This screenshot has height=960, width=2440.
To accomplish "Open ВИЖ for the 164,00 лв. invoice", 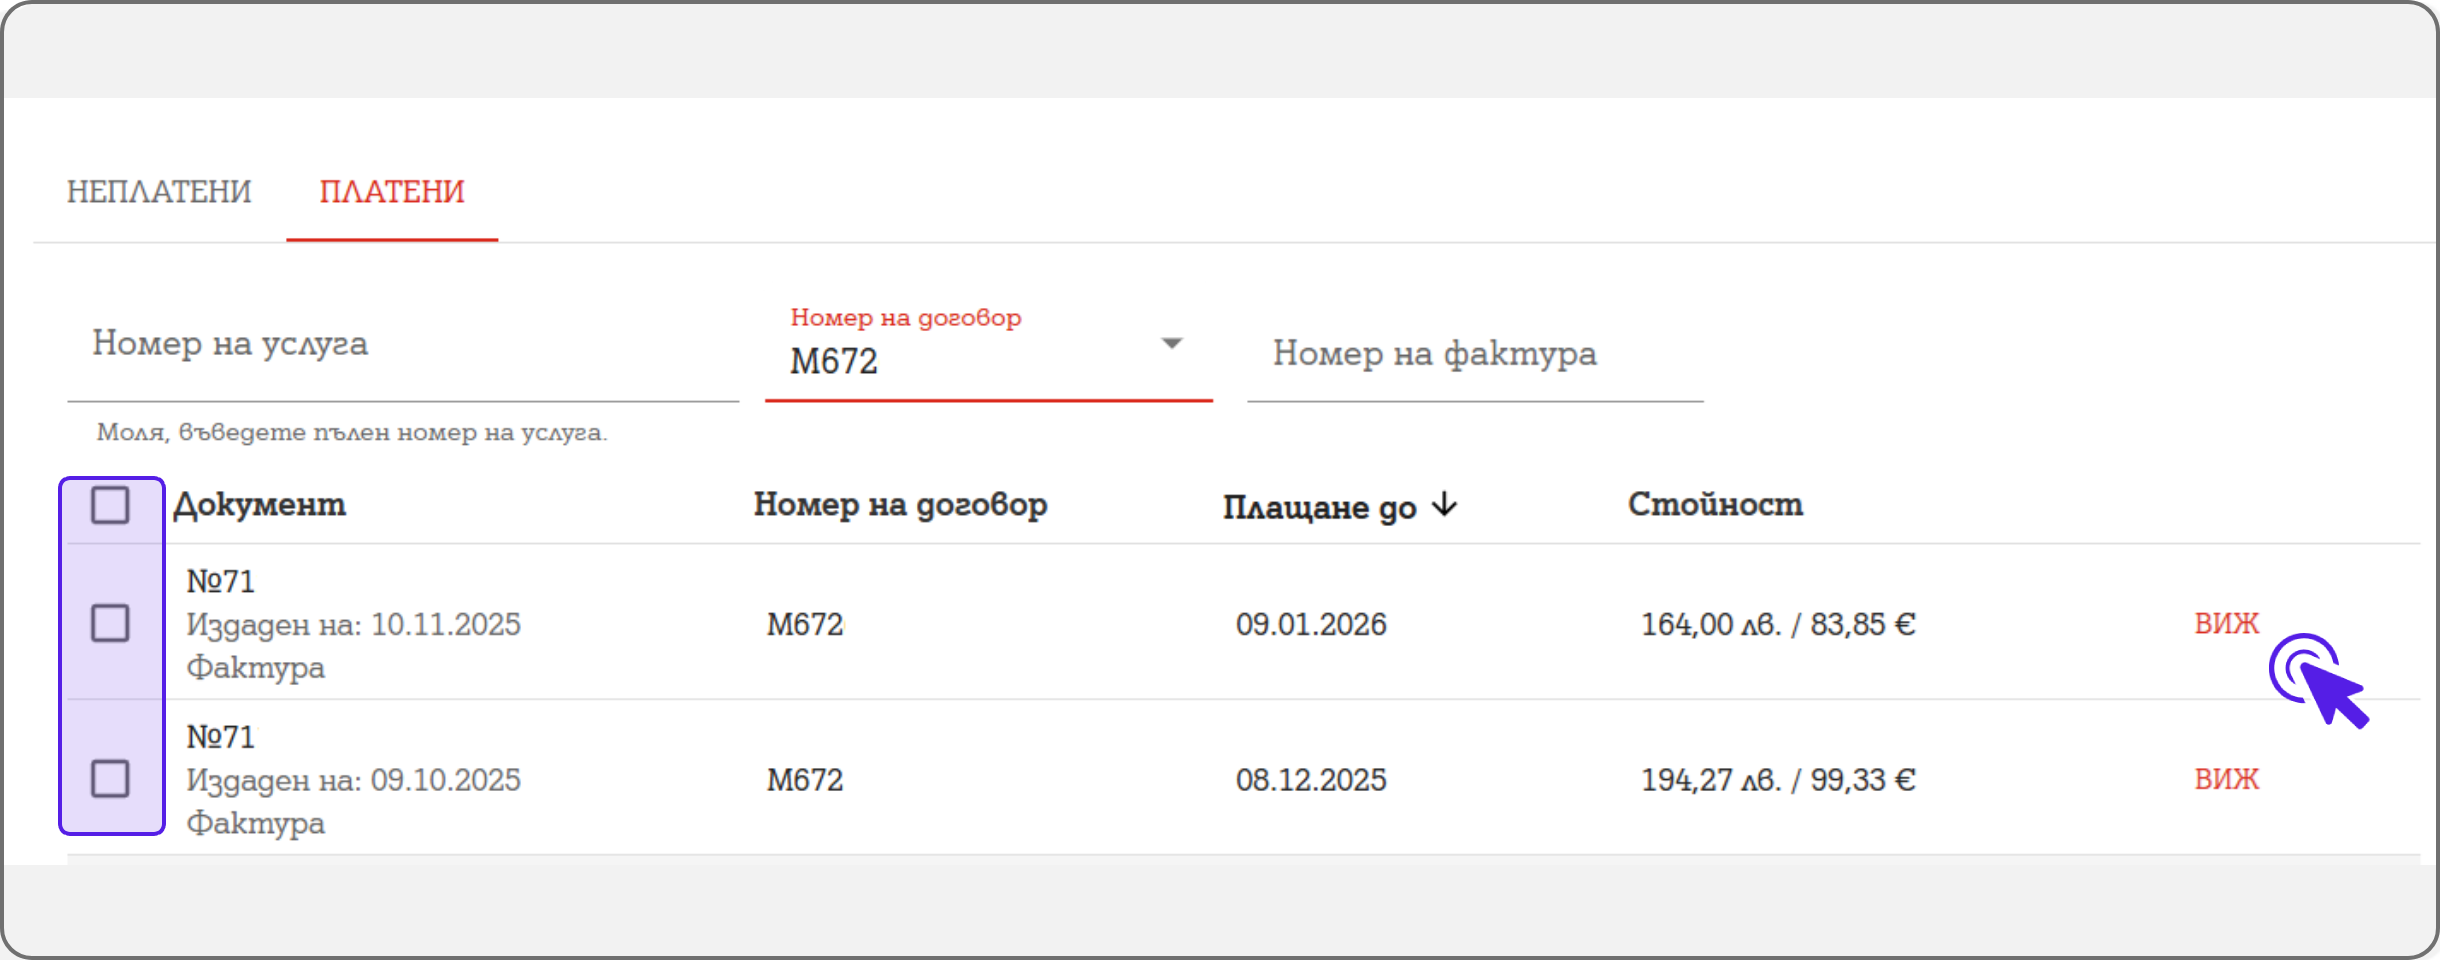I will [2226, 623].
